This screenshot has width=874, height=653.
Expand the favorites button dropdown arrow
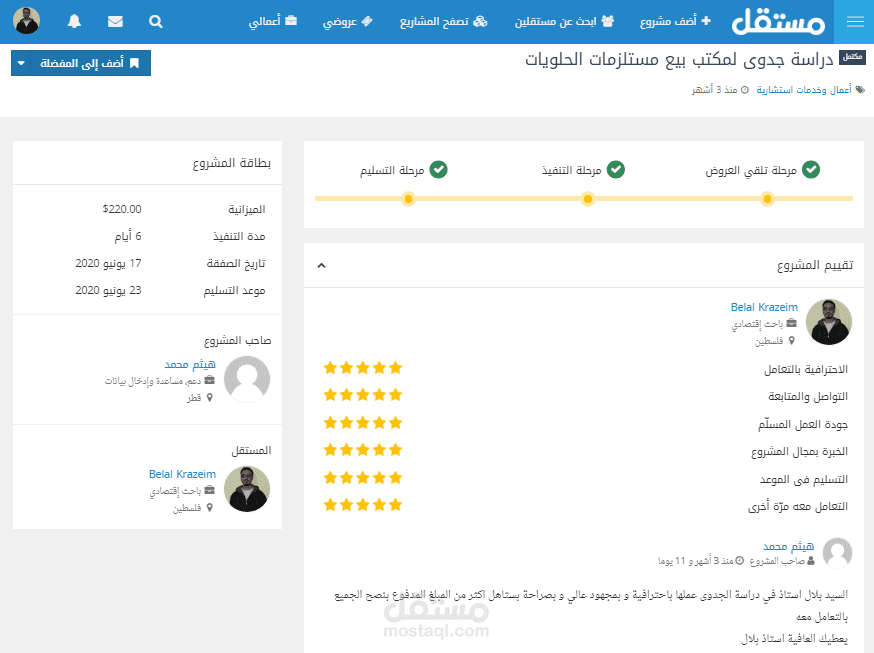tap(21, 63)
